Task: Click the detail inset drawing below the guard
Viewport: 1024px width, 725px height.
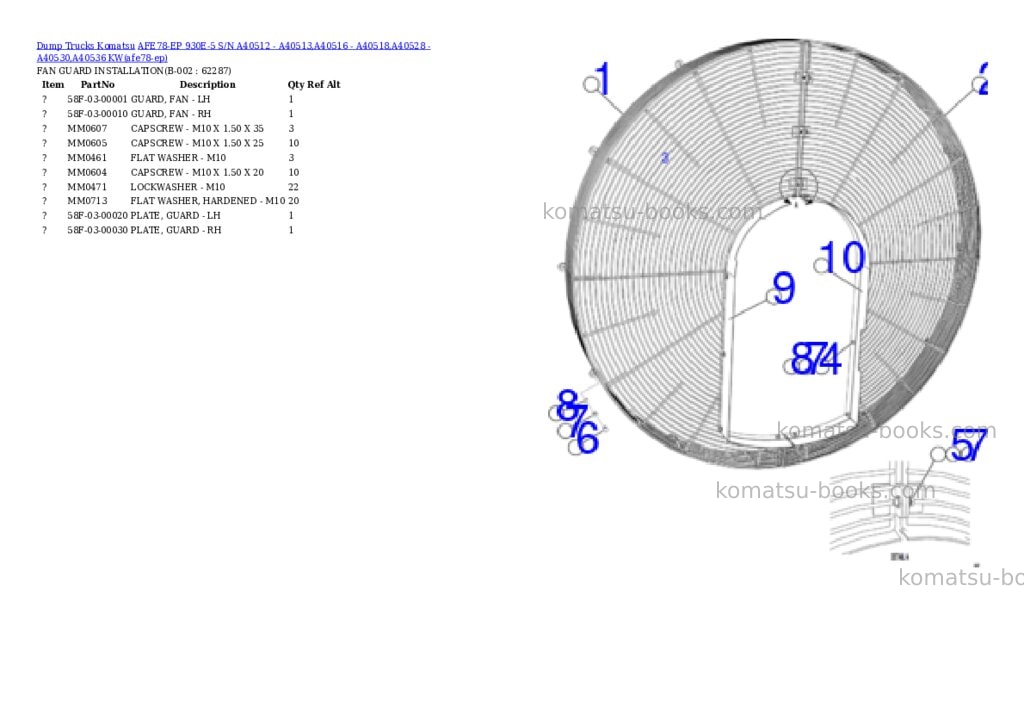Action: click(x=900, y=508)
